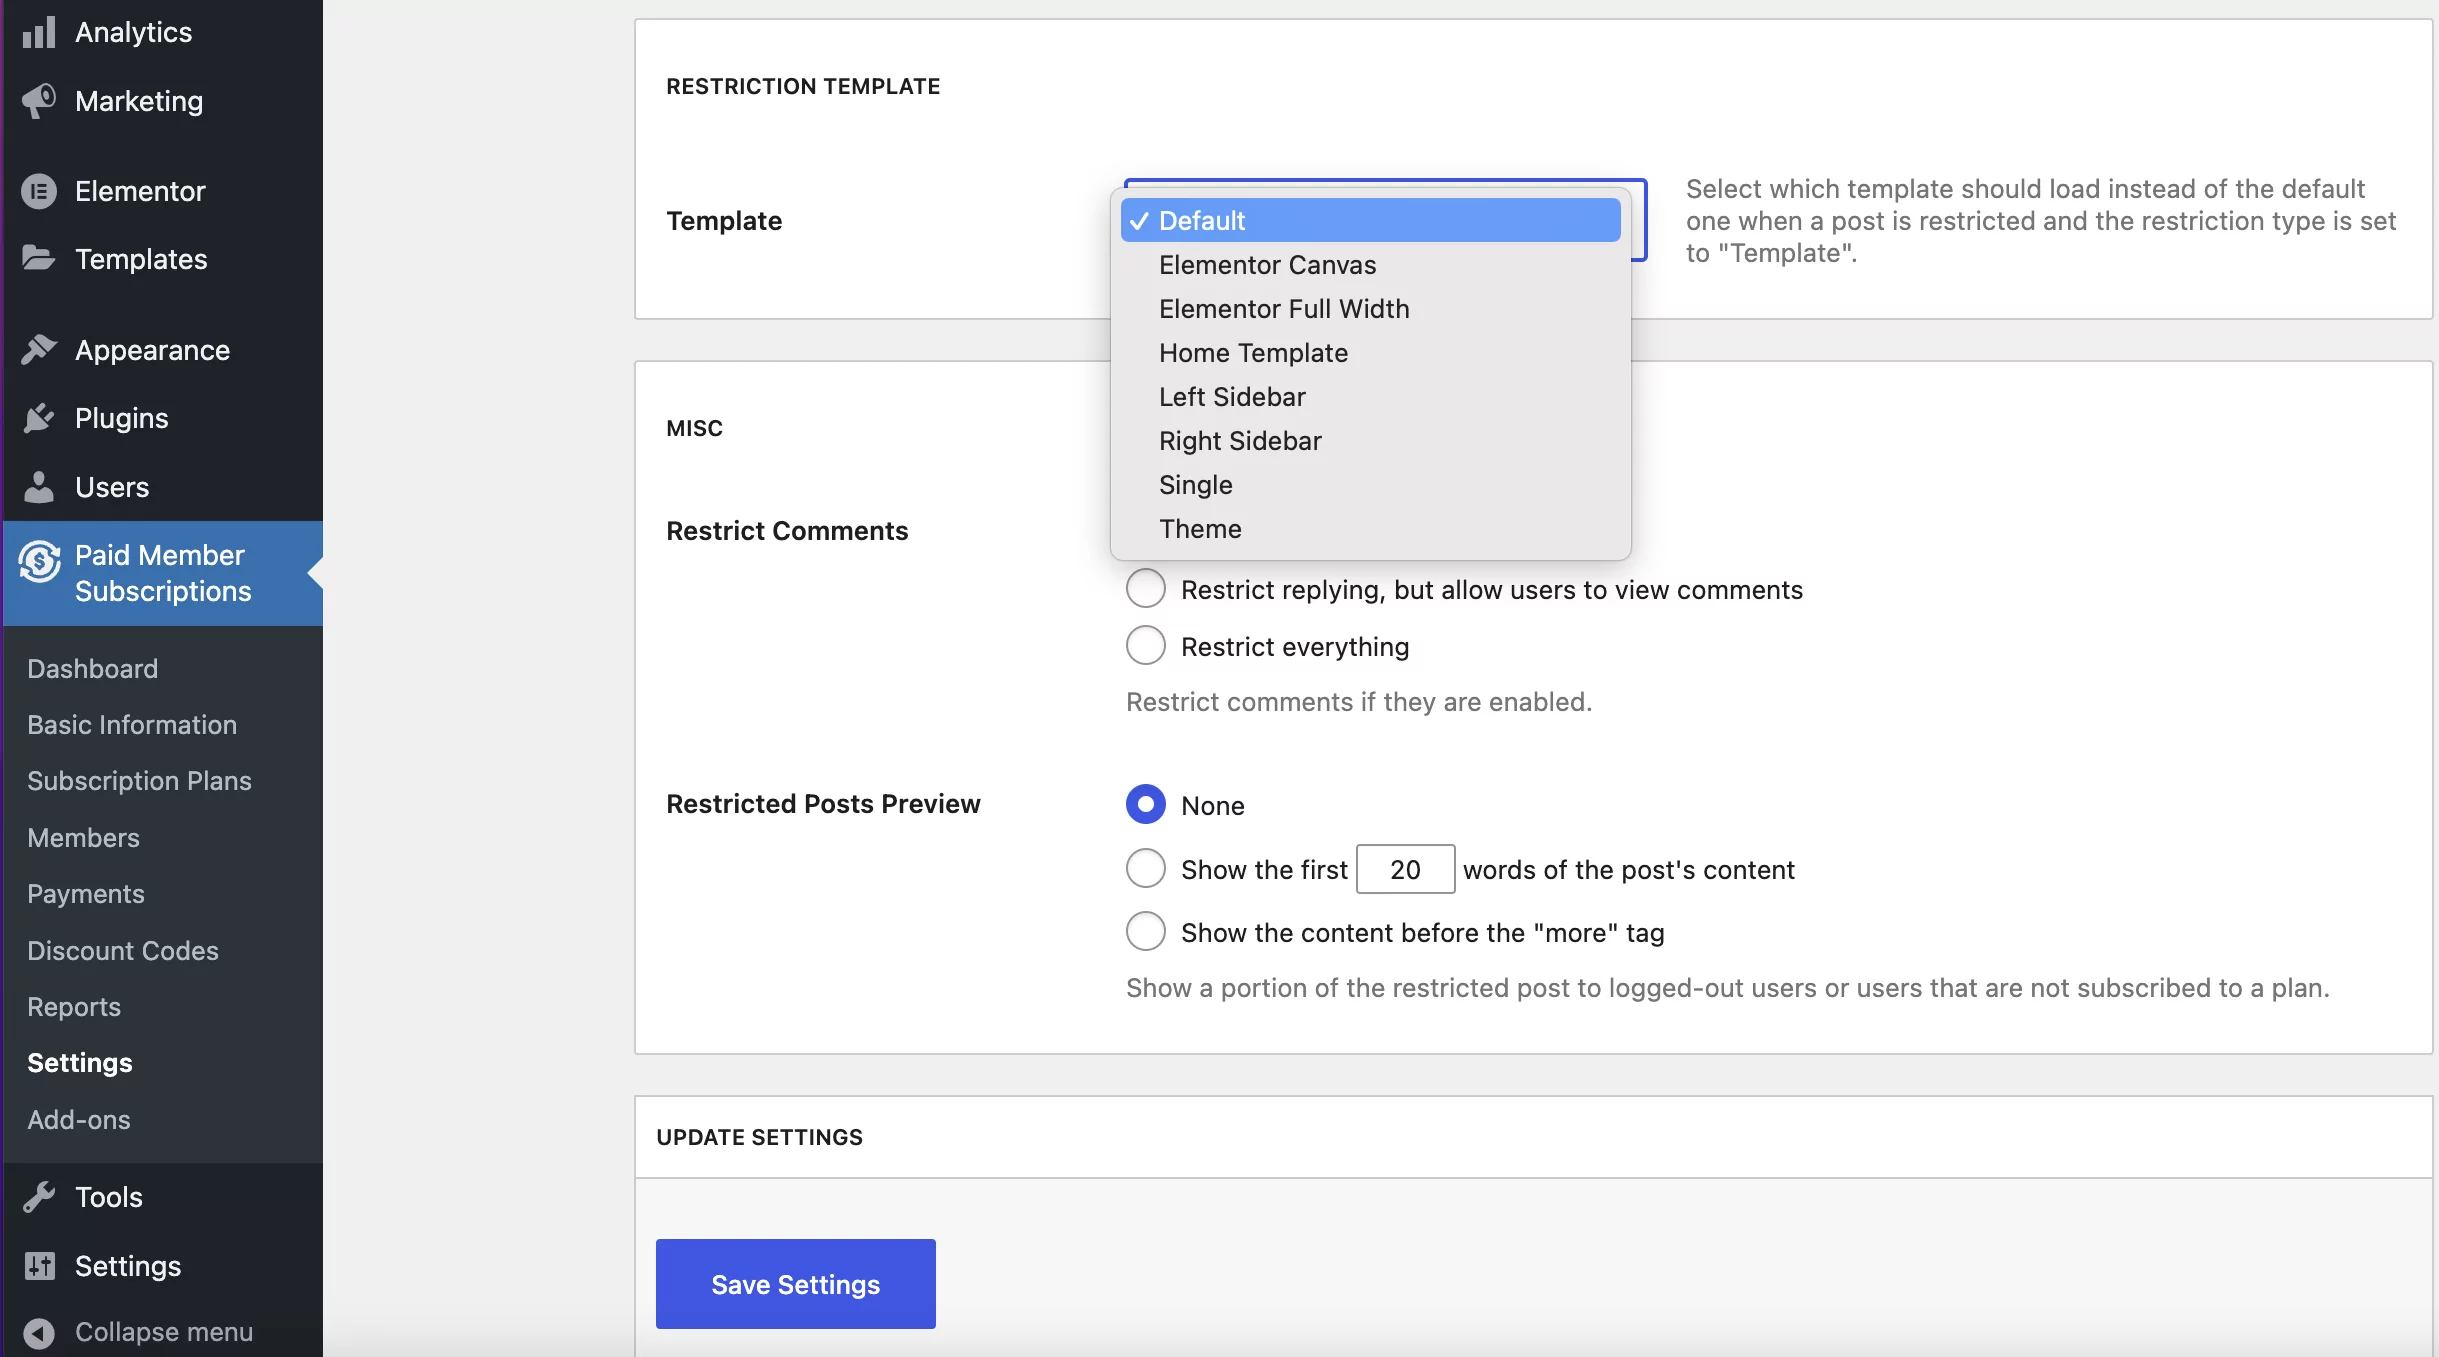Open Subscription Plans submenu
The height and width of the screenshot is (1357, 2439).
point(139,780)
